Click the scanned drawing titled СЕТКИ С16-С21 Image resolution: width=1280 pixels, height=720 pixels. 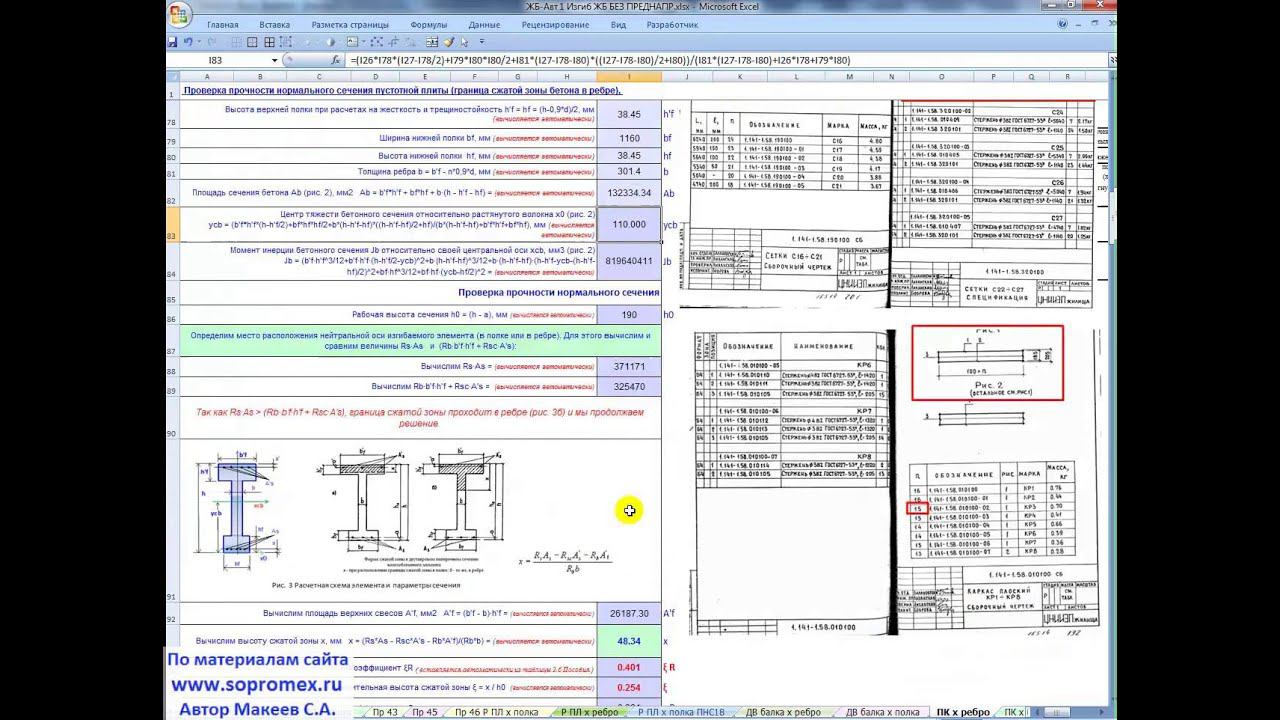[783, 200]
